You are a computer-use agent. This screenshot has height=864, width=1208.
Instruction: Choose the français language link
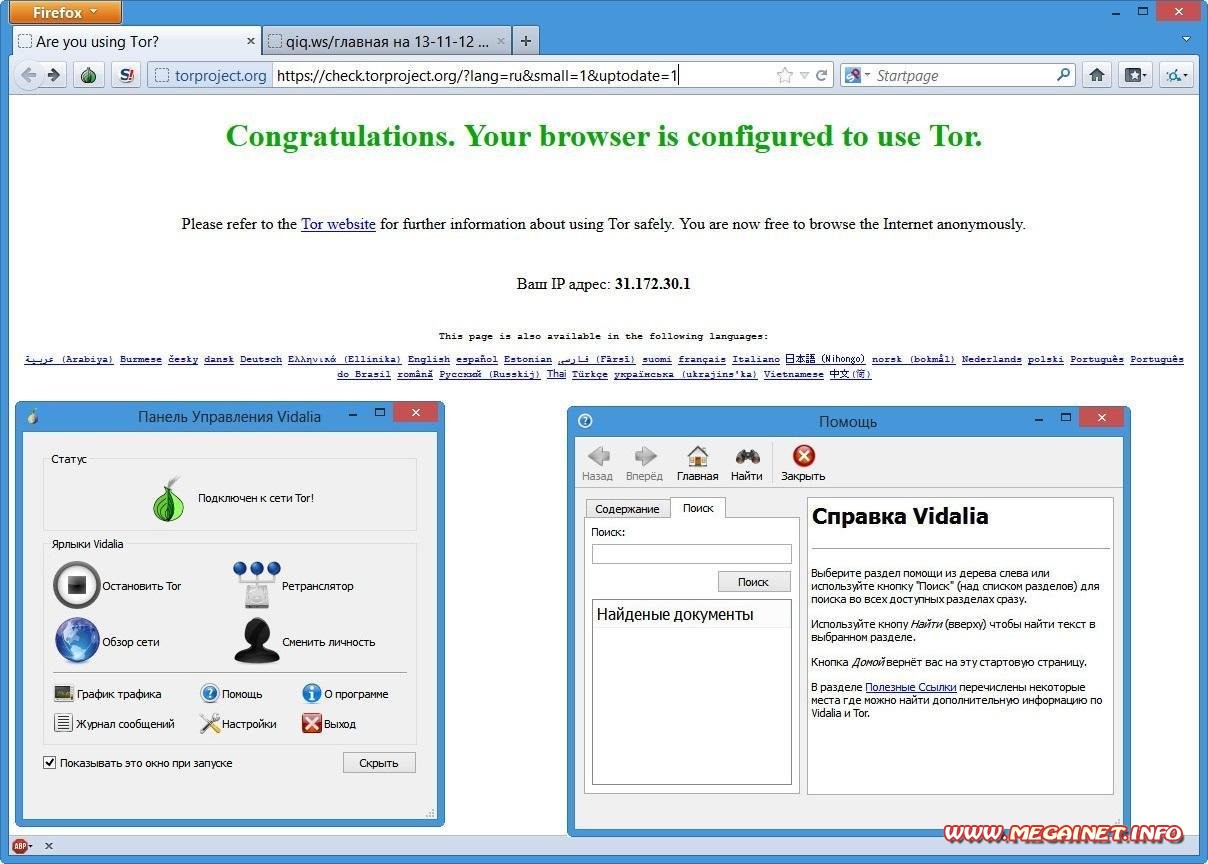tap(702, 359)
